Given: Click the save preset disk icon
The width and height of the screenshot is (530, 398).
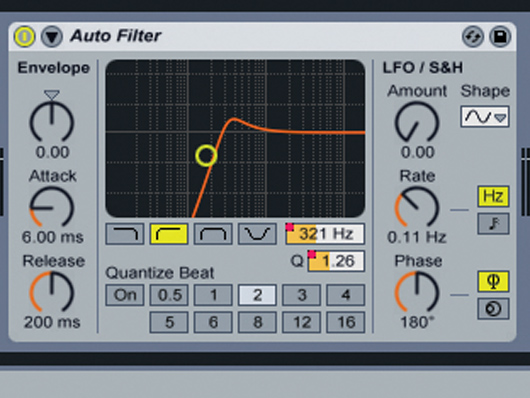Looking at the screenshot, I should point(500,37).
